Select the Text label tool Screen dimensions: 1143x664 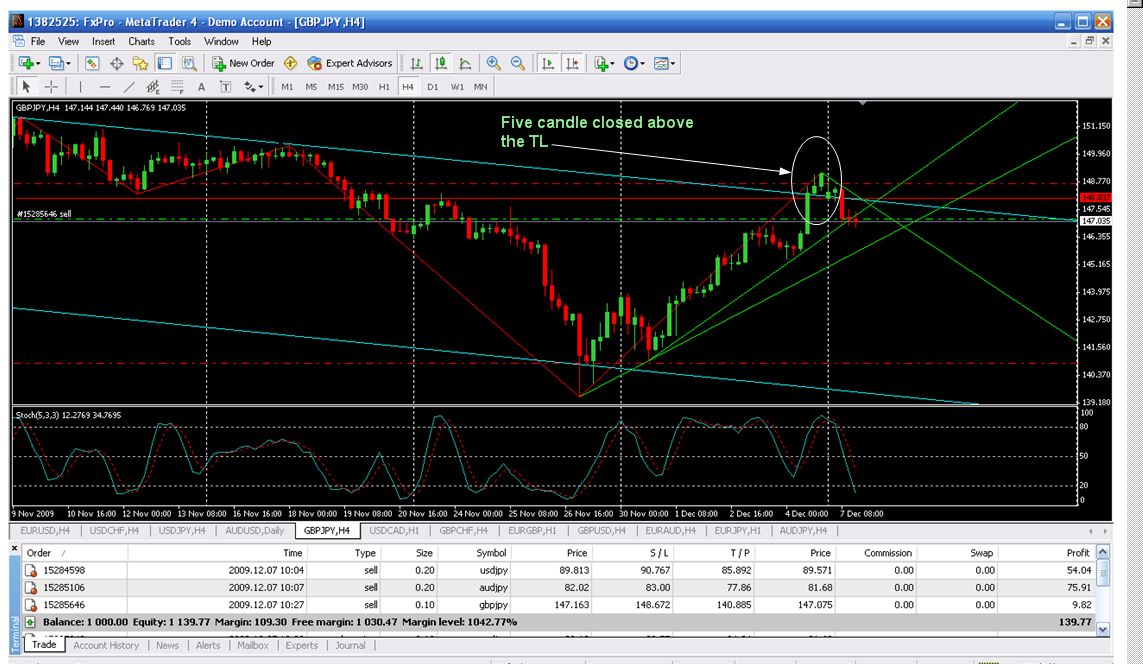coord(226,87)
